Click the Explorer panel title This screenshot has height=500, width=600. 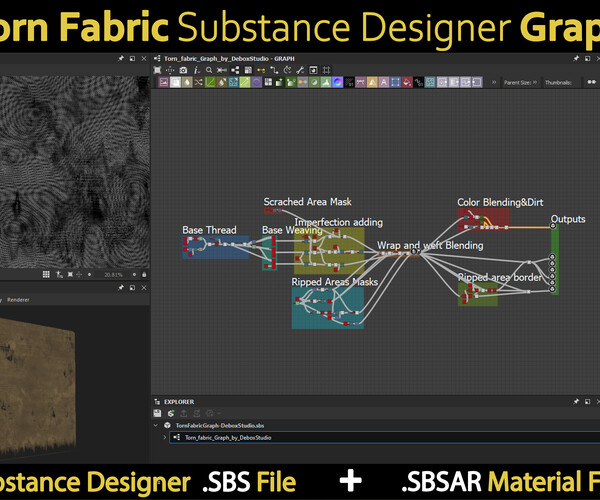(179, 402)
